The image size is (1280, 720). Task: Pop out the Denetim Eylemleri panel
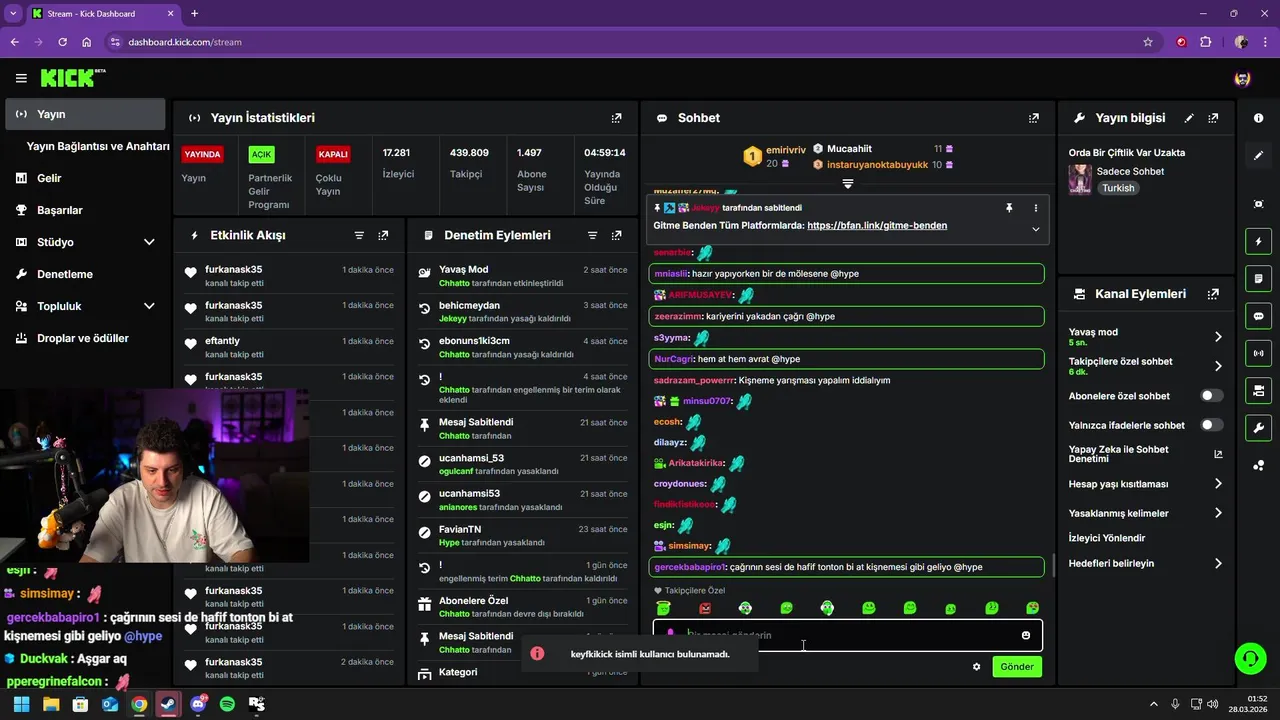[616, 236]
